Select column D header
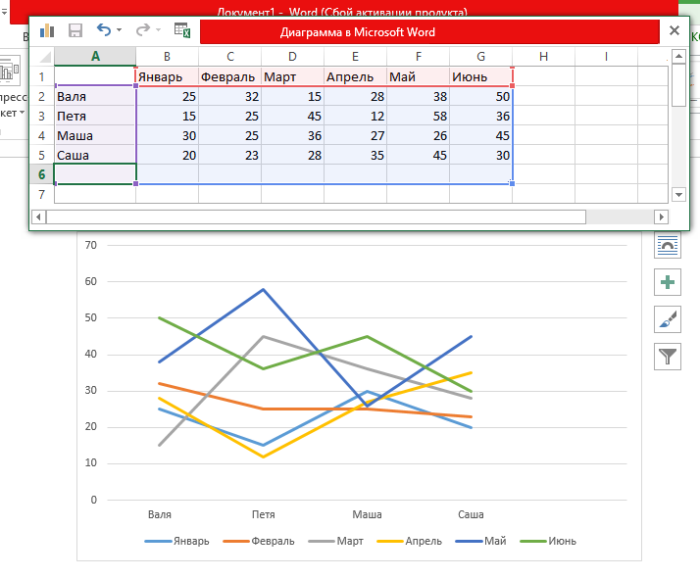Image resolution: width=700 pixels, height=578 pixels. point(292,57)
